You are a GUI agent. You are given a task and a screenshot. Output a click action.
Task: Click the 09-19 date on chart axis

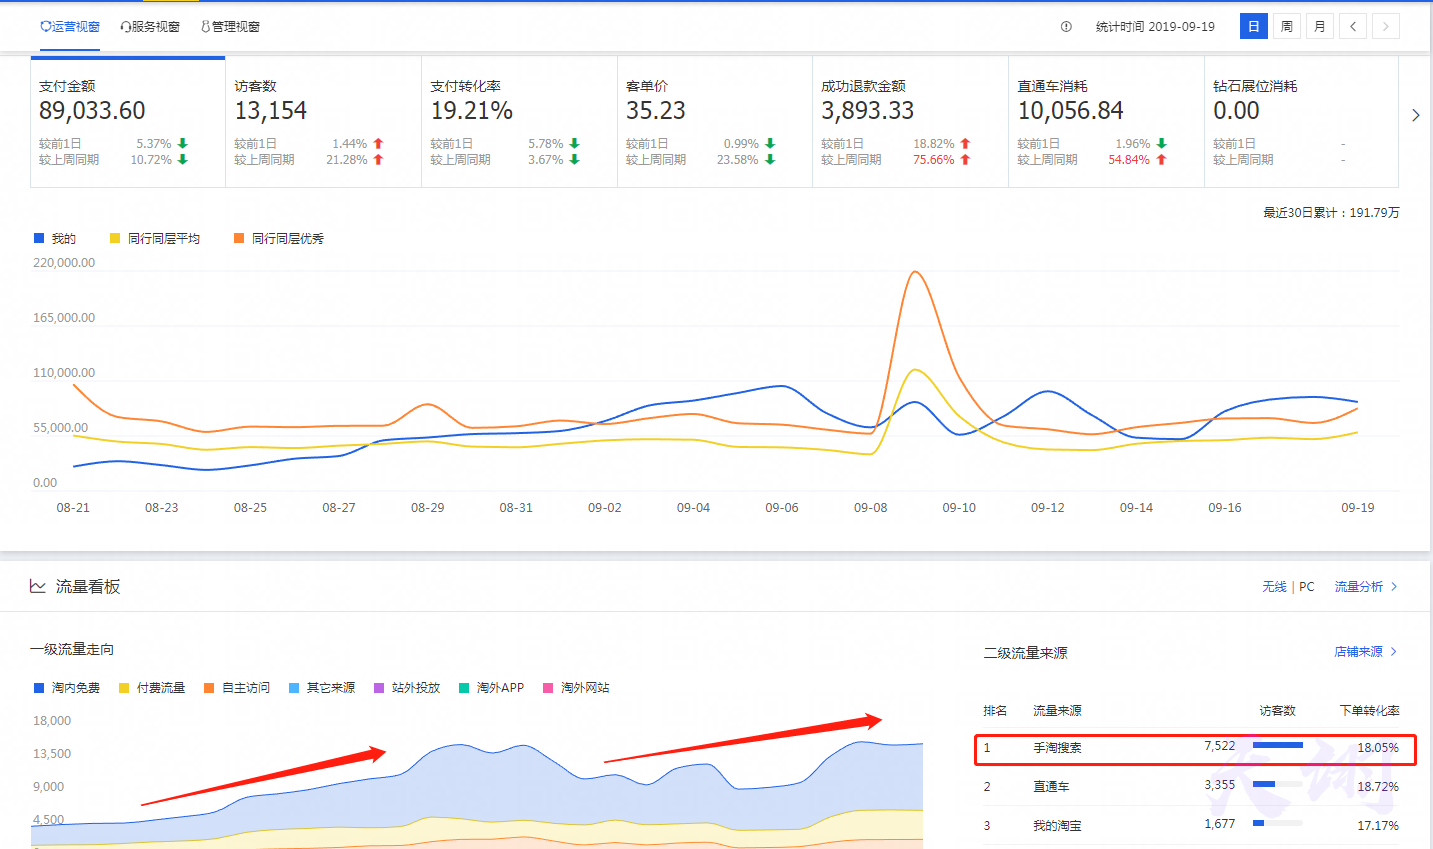[1357, 508]
